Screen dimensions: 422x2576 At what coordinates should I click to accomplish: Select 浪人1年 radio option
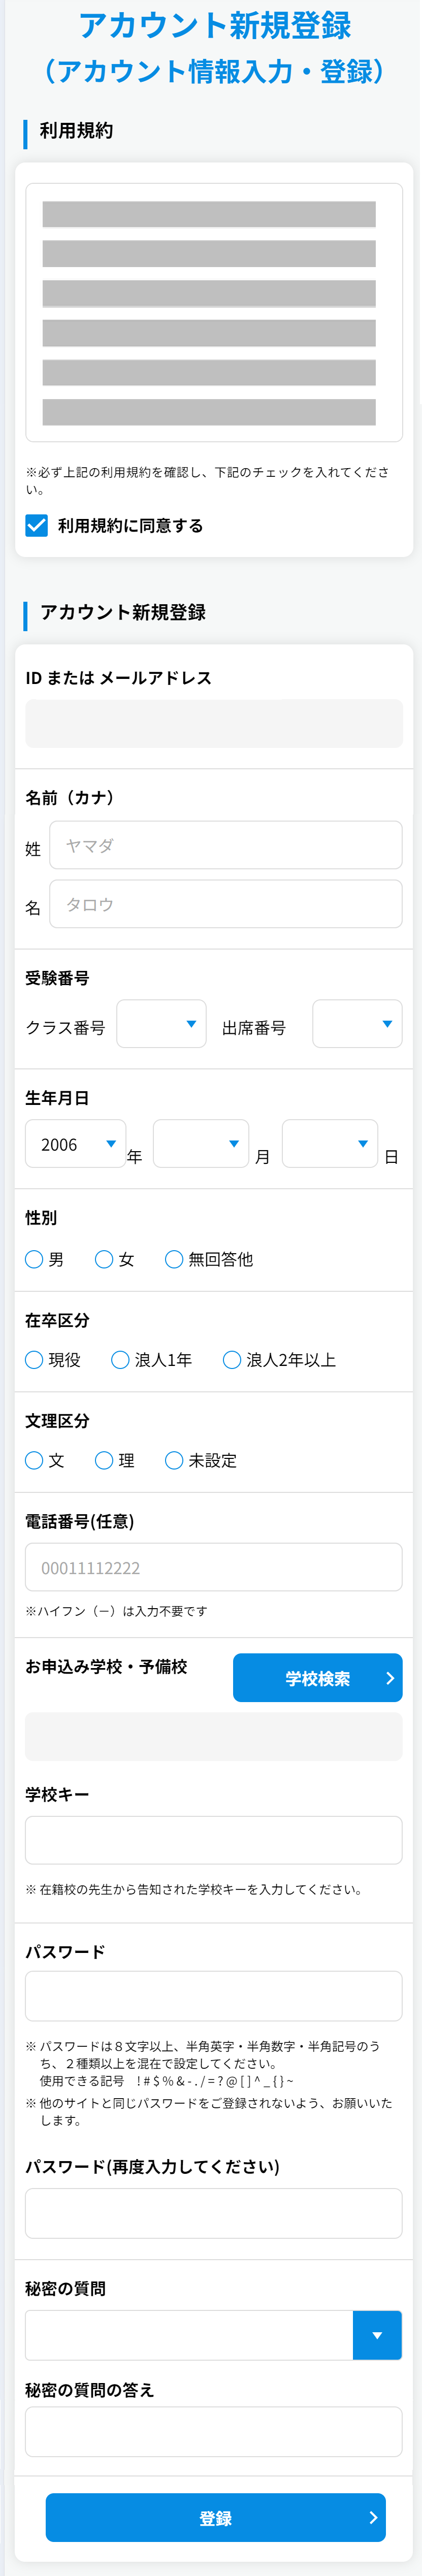point(120,1359)
